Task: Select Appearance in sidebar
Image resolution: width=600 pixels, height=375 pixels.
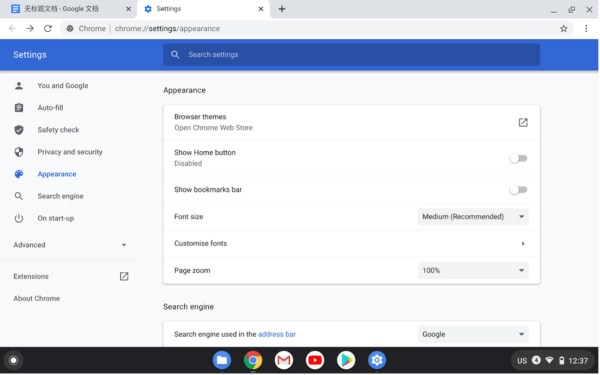Action: pyautogui.click(x=57, y=174)
